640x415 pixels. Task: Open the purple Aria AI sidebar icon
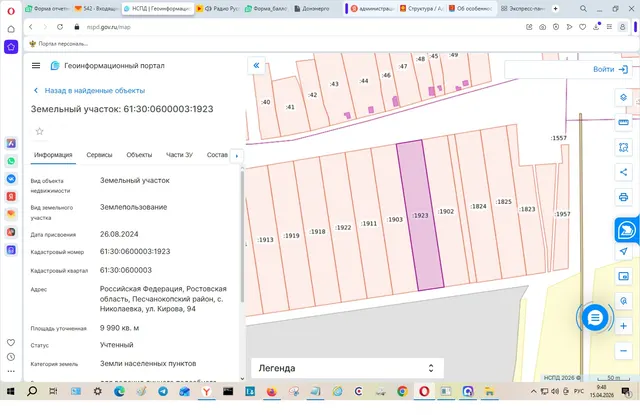pos(11,47)
